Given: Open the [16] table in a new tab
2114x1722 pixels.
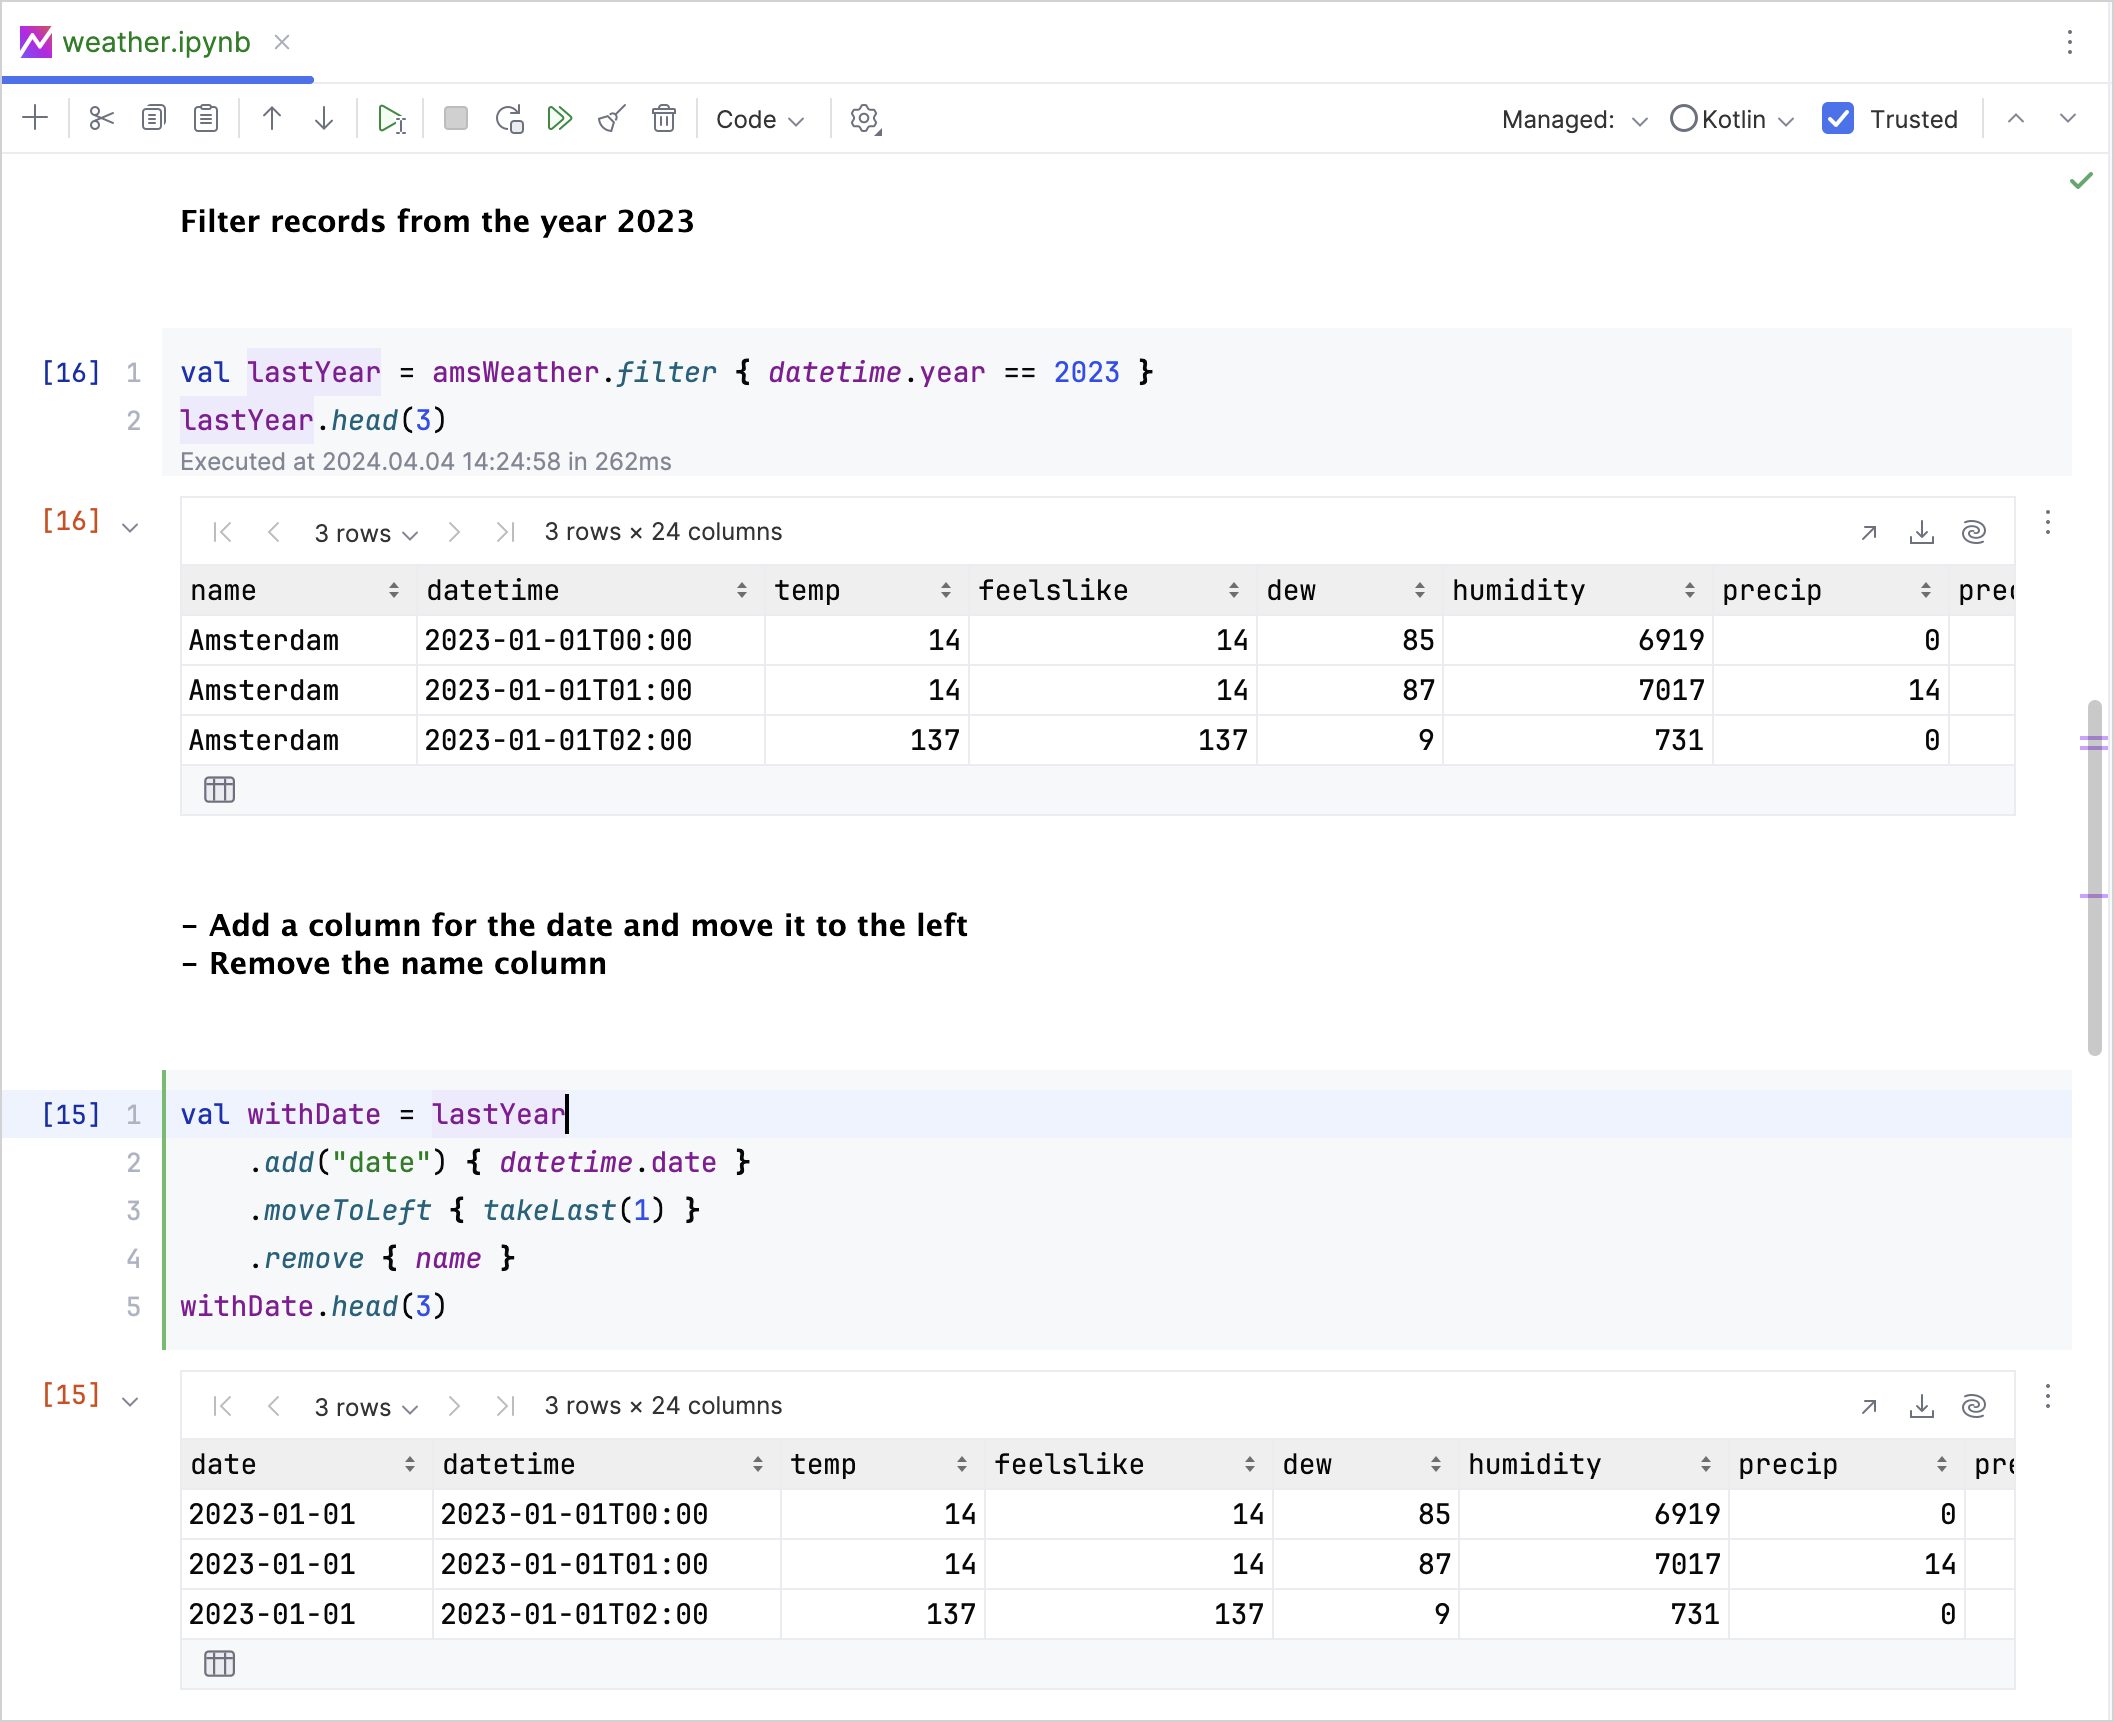Looking at the screenshot, I should pyautogui.click(x=1868, y=532).
